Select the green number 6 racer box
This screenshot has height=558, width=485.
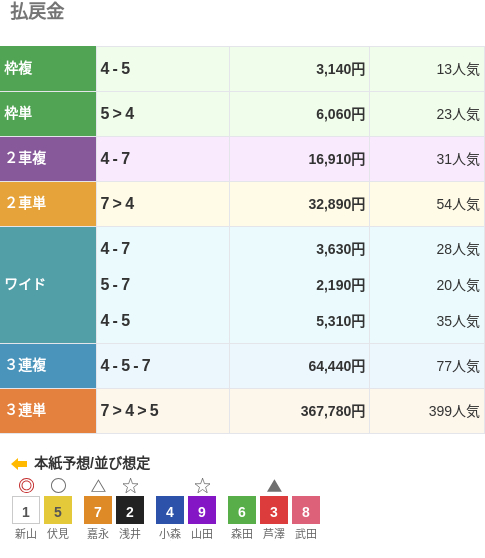click(242, 510)
